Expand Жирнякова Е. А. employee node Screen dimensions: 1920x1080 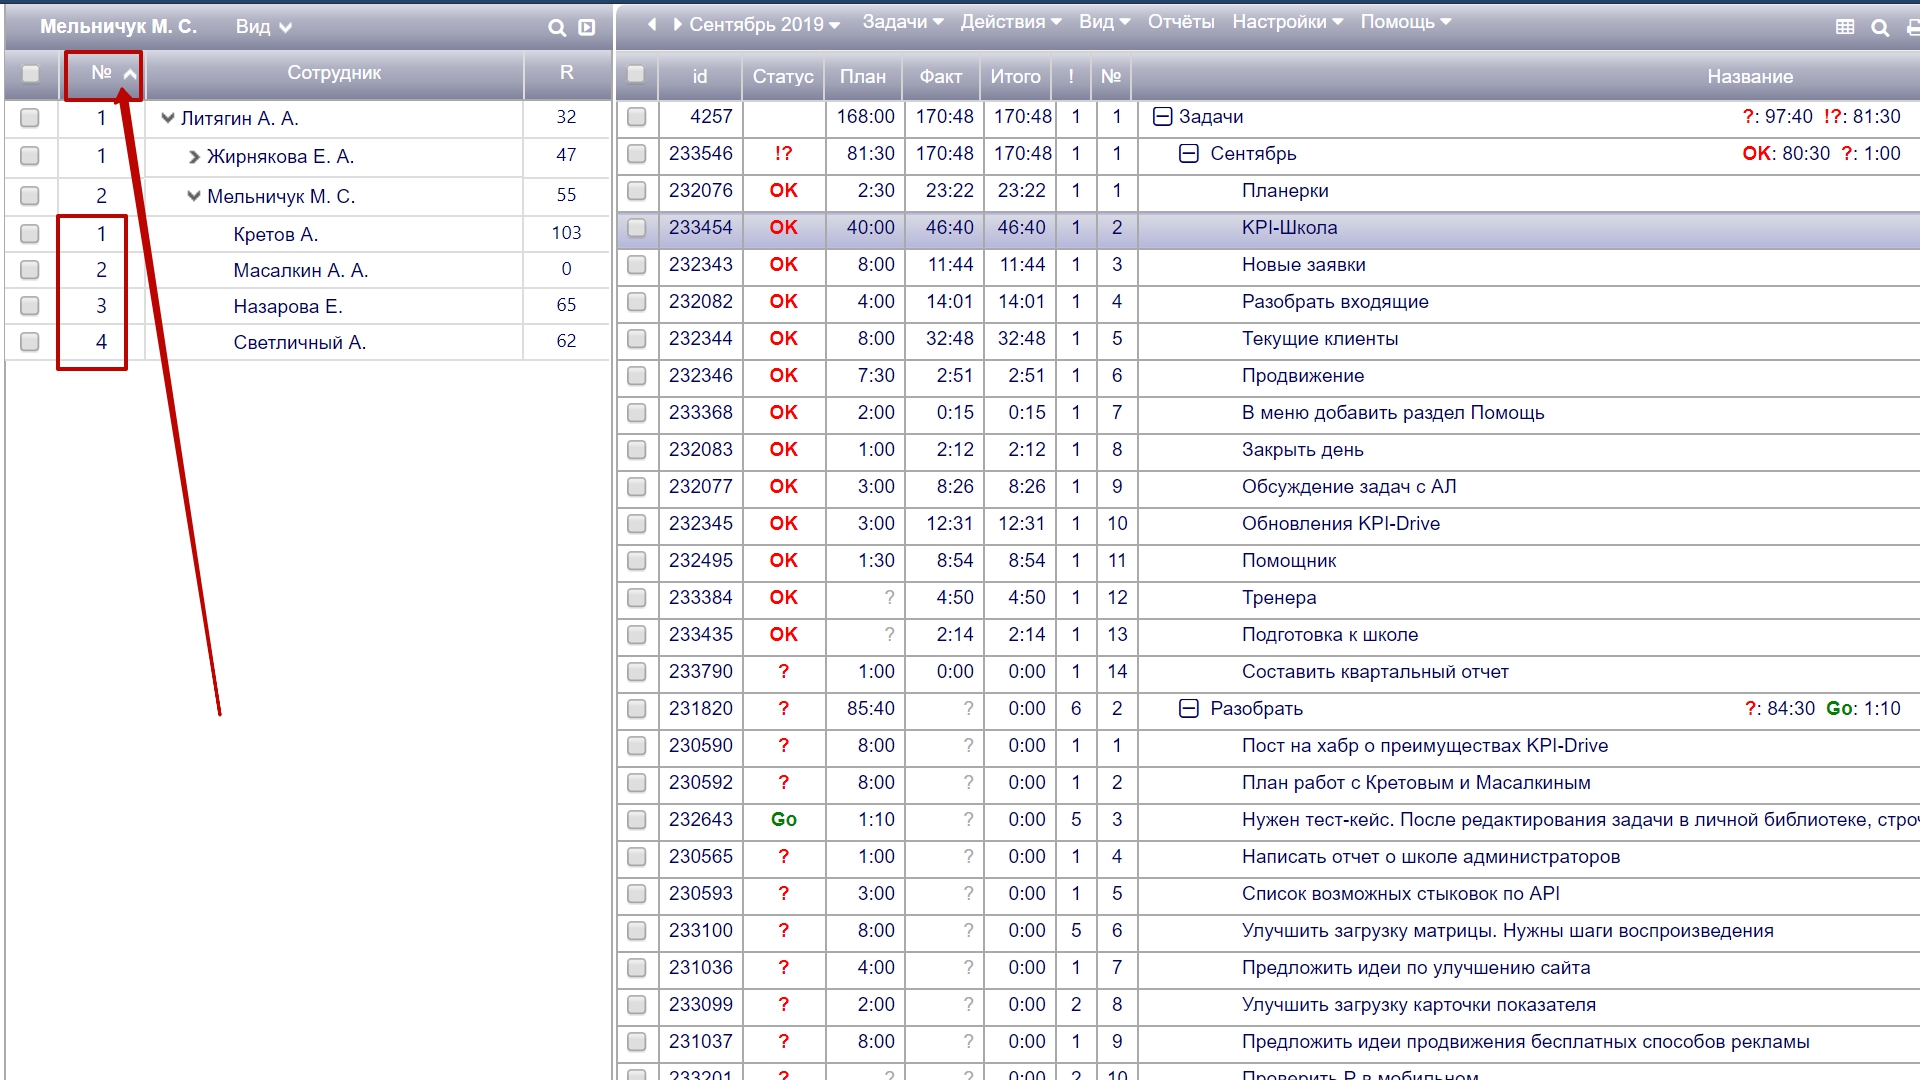tap(194, 157)
